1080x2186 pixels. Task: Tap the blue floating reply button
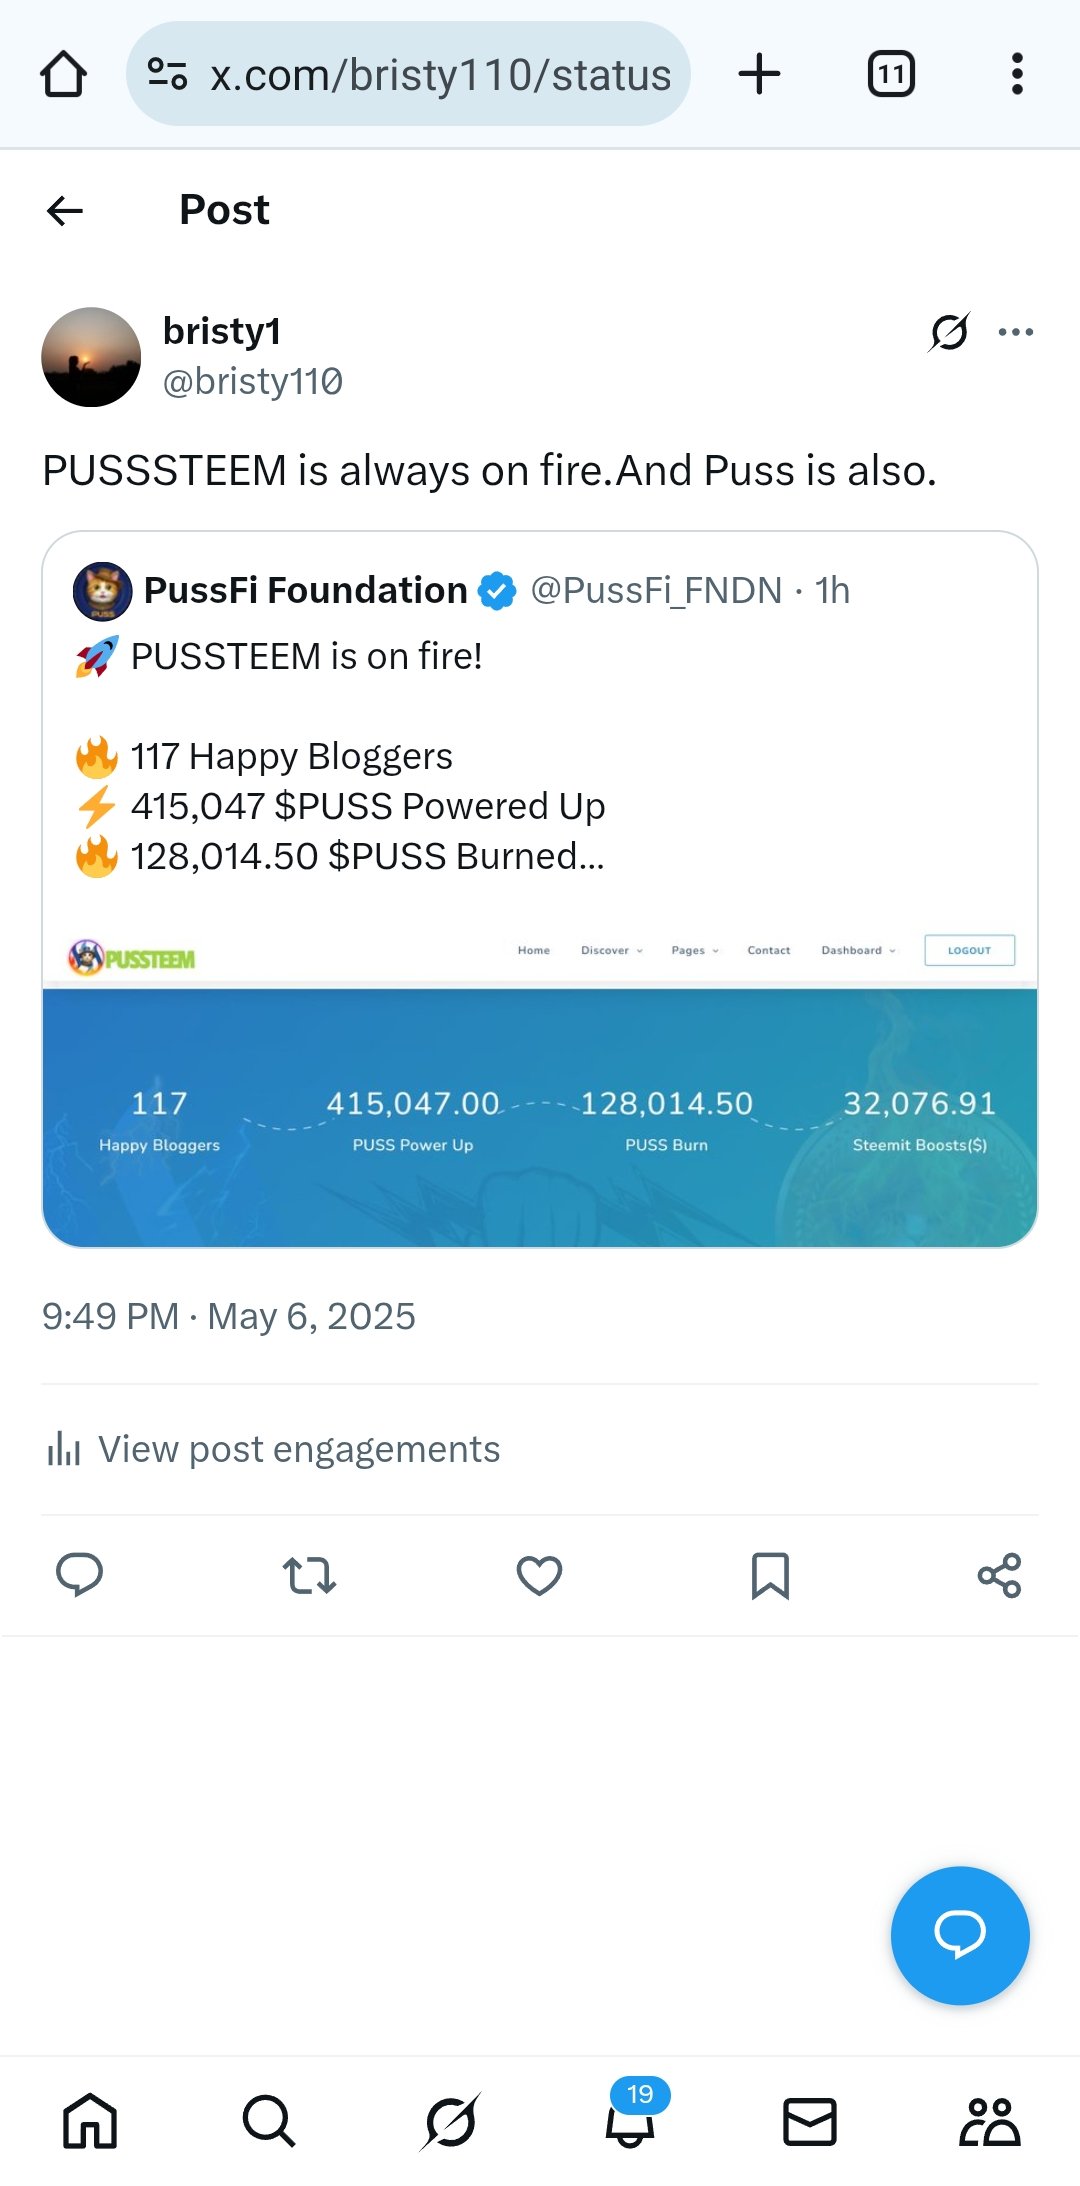click(960, 1935)
